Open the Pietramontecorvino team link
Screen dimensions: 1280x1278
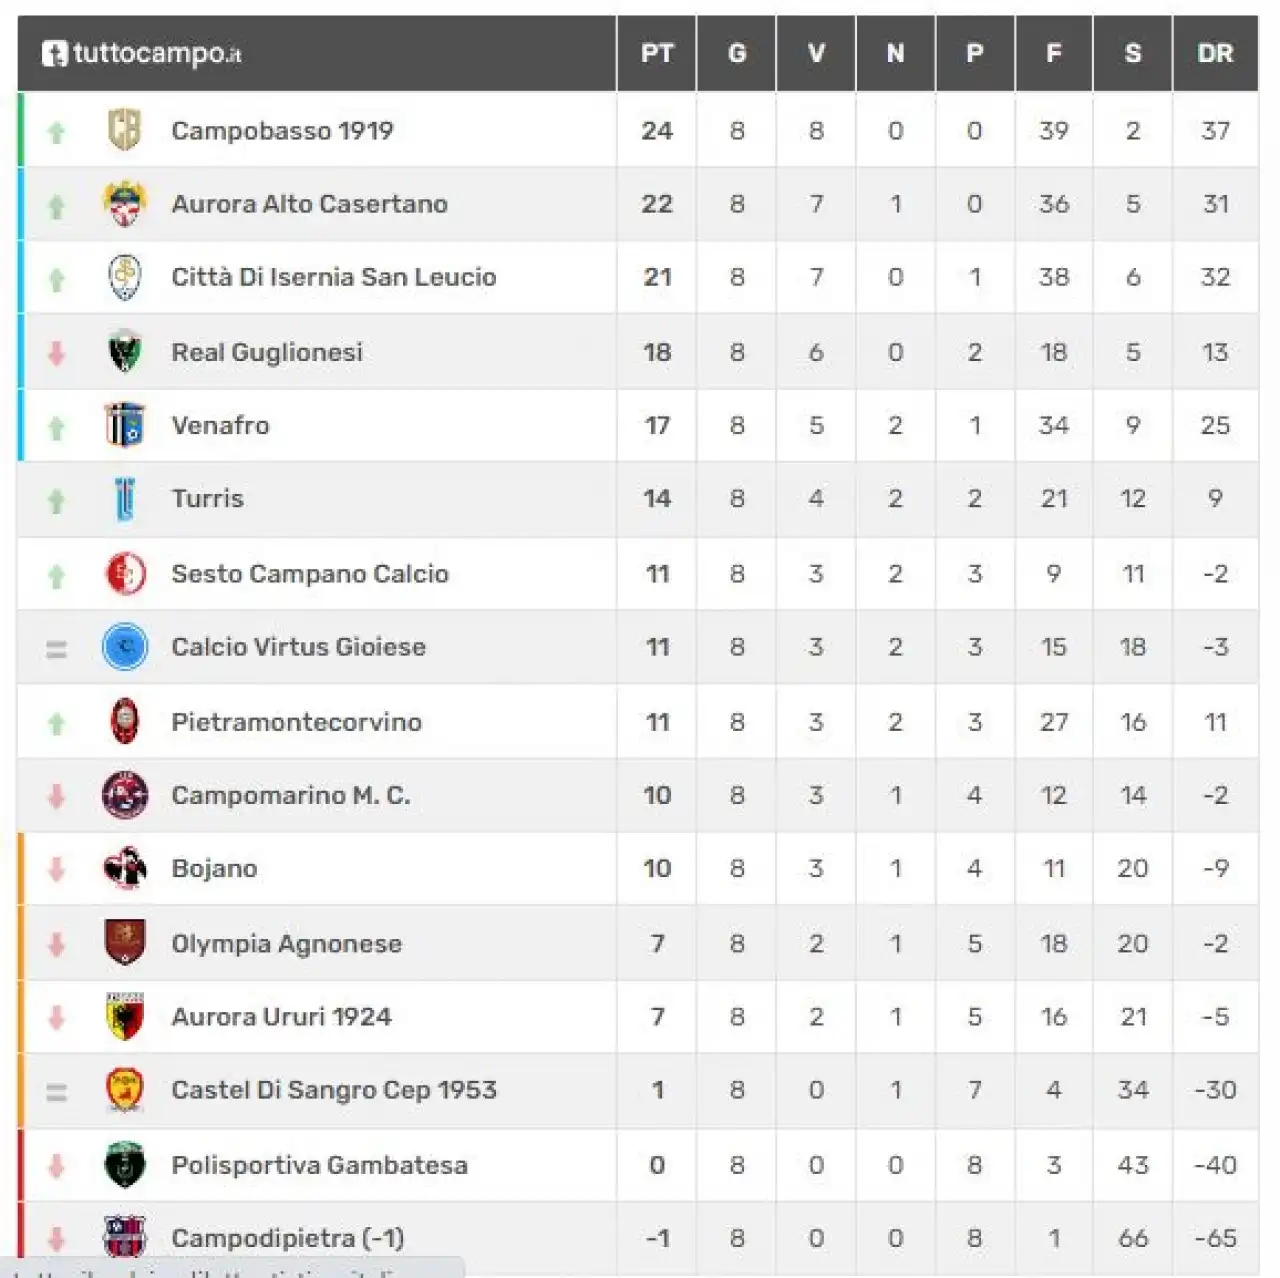(296, 722)
